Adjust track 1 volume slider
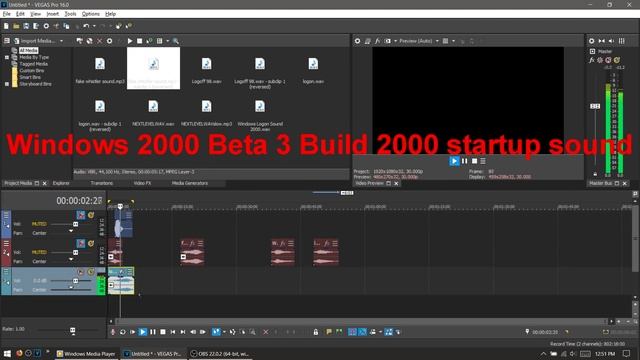 pos(75,224)
